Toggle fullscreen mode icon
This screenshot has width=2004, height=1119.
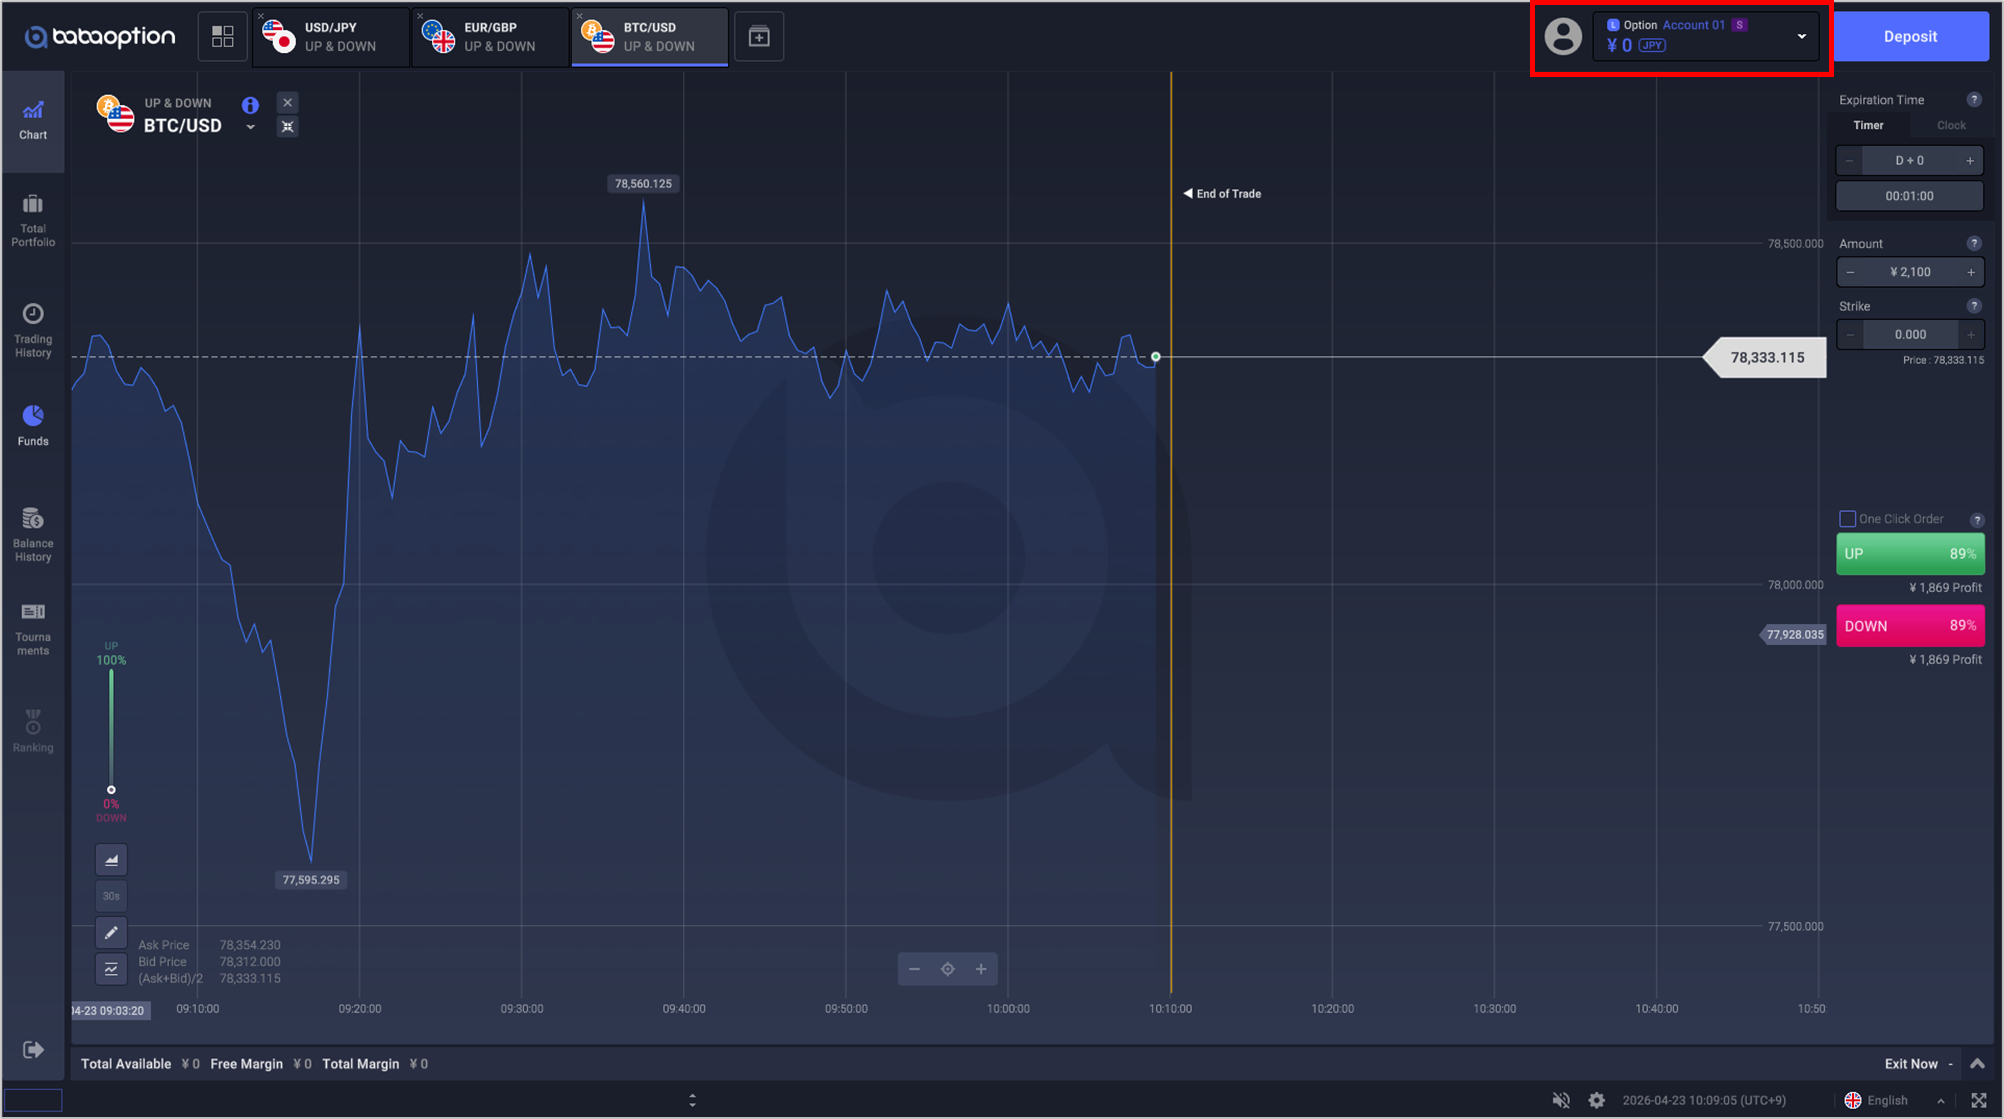point(1978,1100)
